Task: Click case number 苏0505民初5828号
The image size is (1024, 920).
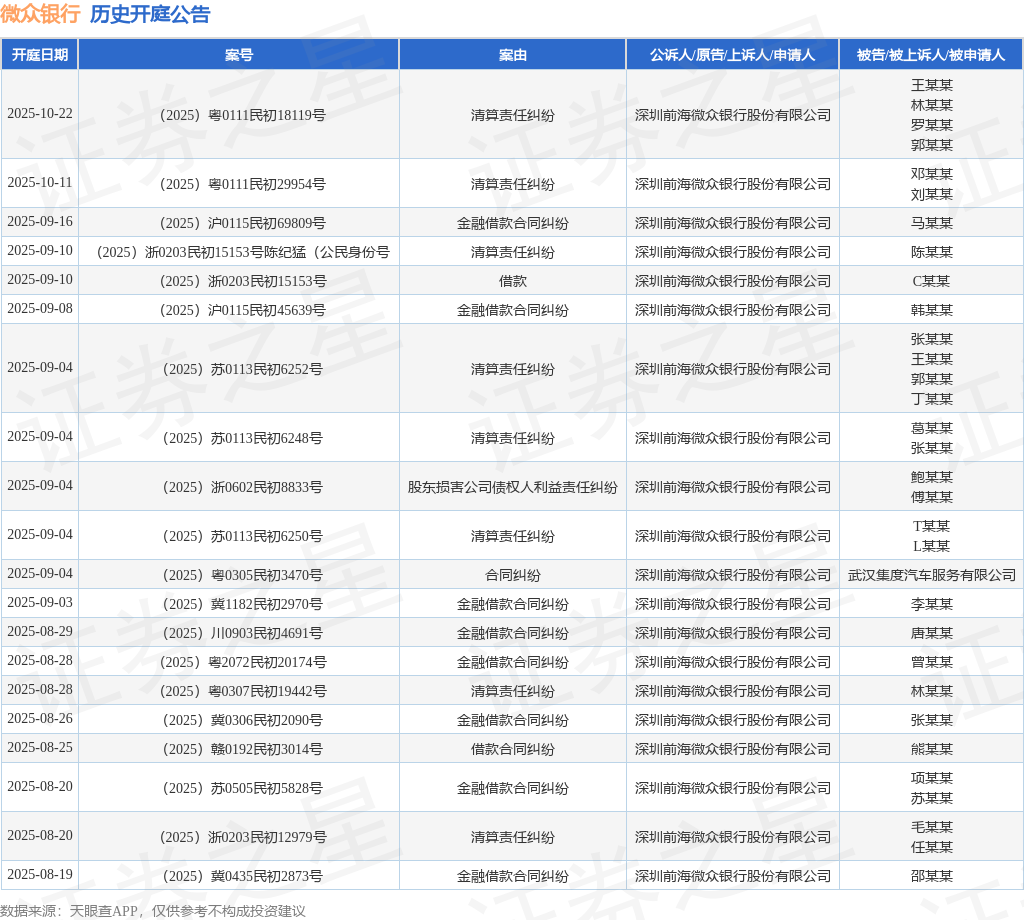Action: click(242, 788)
